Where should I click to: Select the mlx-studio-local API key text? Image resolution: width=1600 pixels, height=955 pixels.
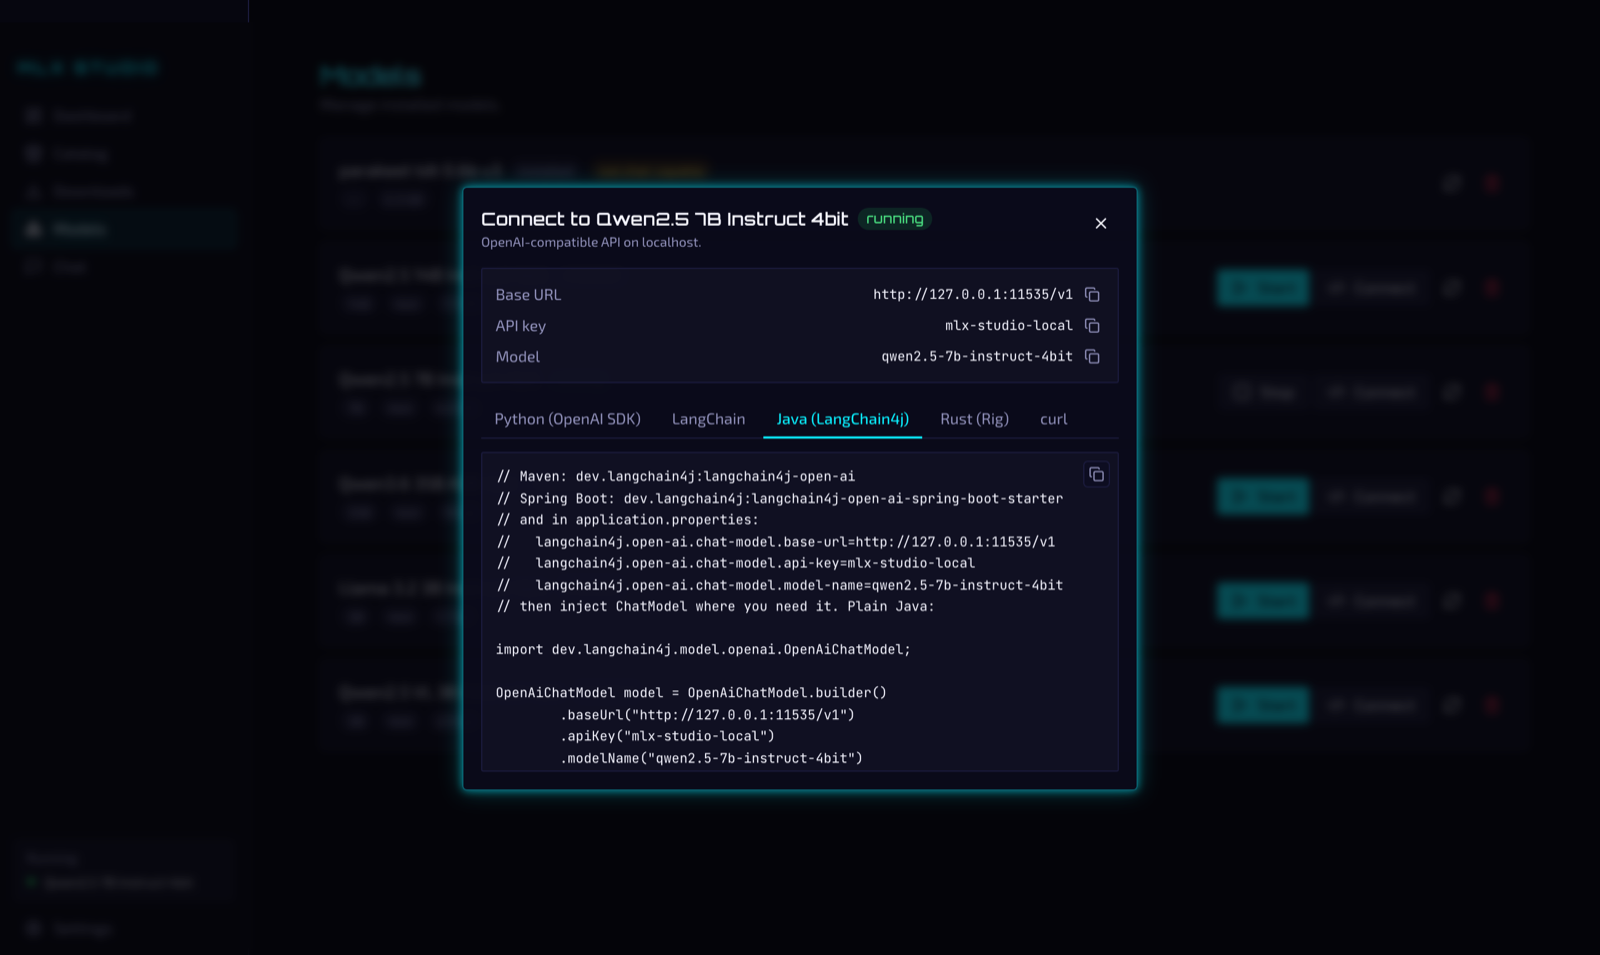1008,325
